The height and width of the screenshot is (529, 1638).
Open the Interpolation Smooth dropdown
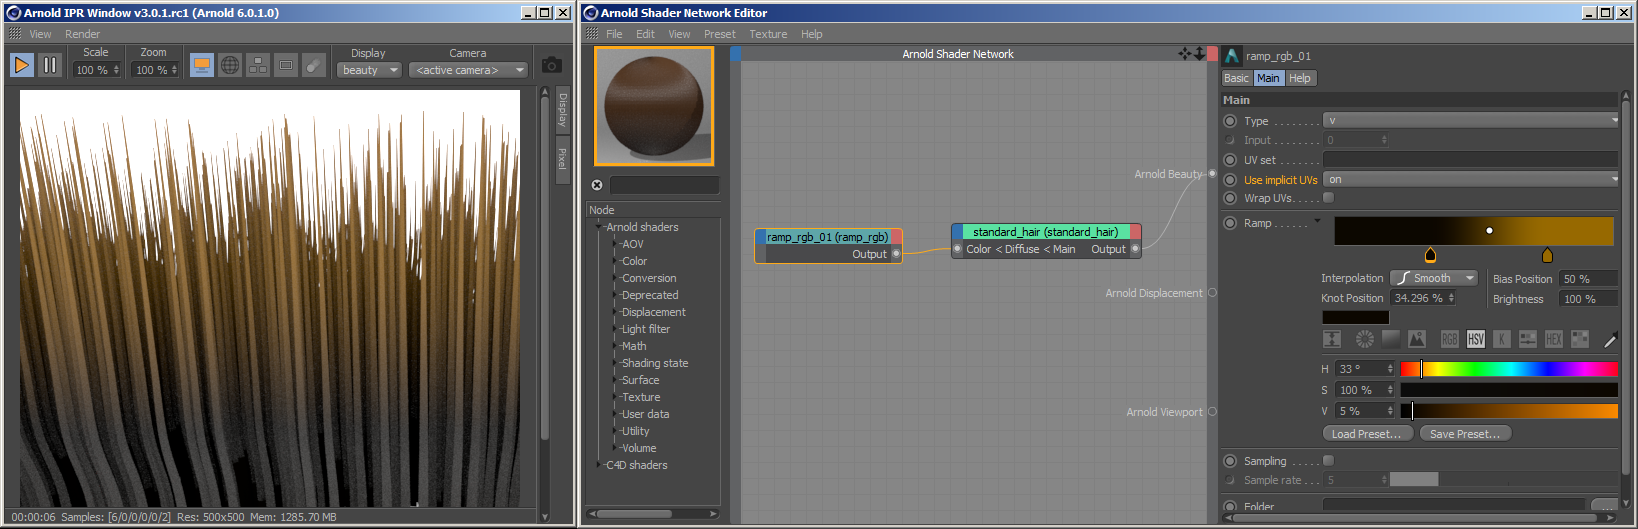point(1434,278)
